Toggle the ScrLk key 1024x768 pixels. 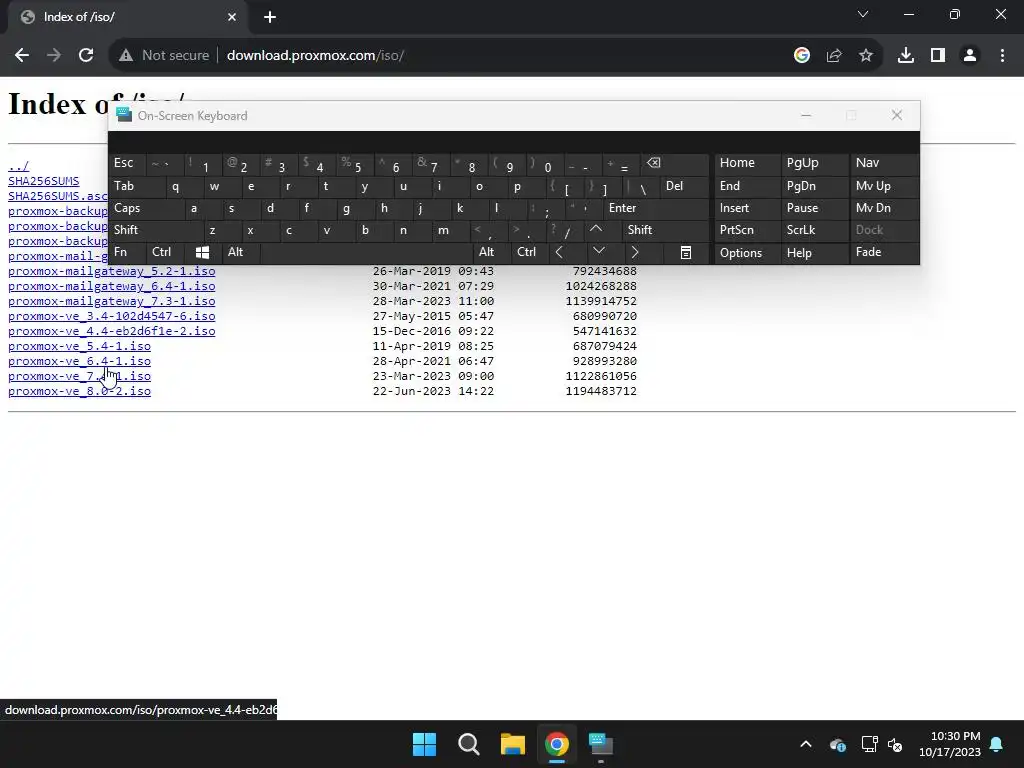814,230
